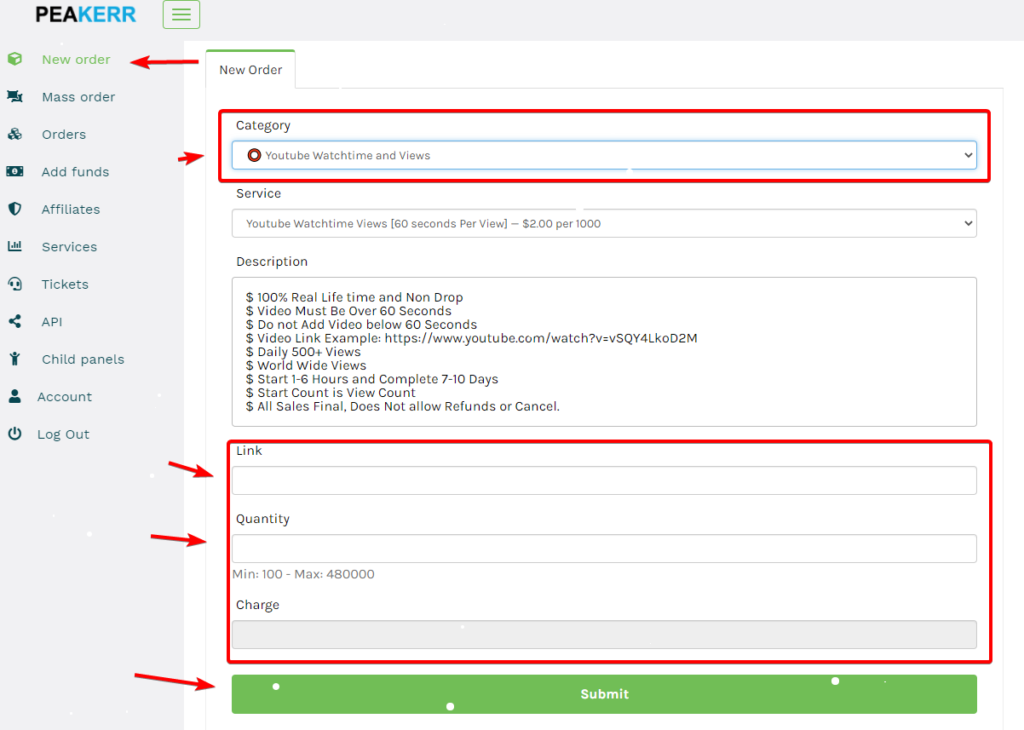1024x730 pixels.
Task: Select the Description text box
Action: 604,352
